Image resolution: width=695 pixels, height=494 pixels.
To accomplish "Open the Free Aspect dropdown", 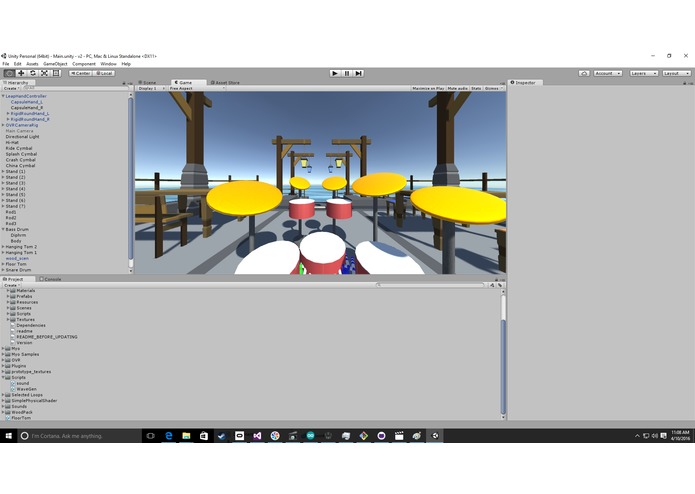I will [x=196, y=89].
